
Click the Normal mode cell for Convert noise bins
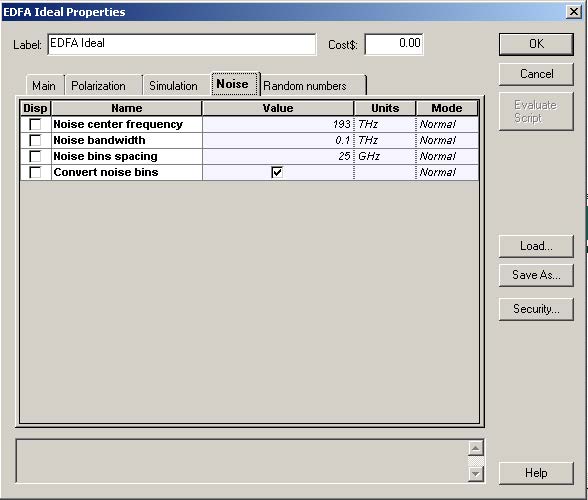point(447,172)
